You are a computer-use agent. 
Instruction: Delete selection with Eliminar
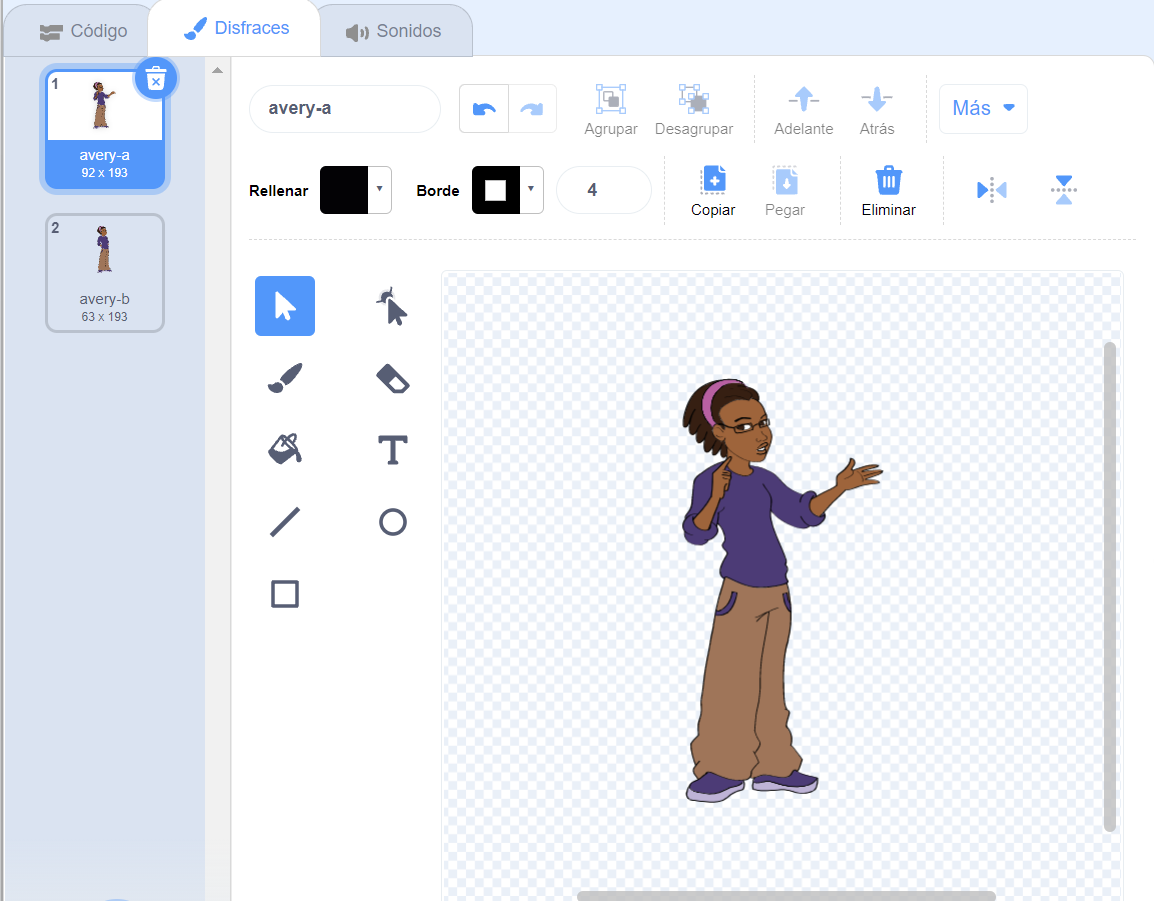tap(888, 191)
